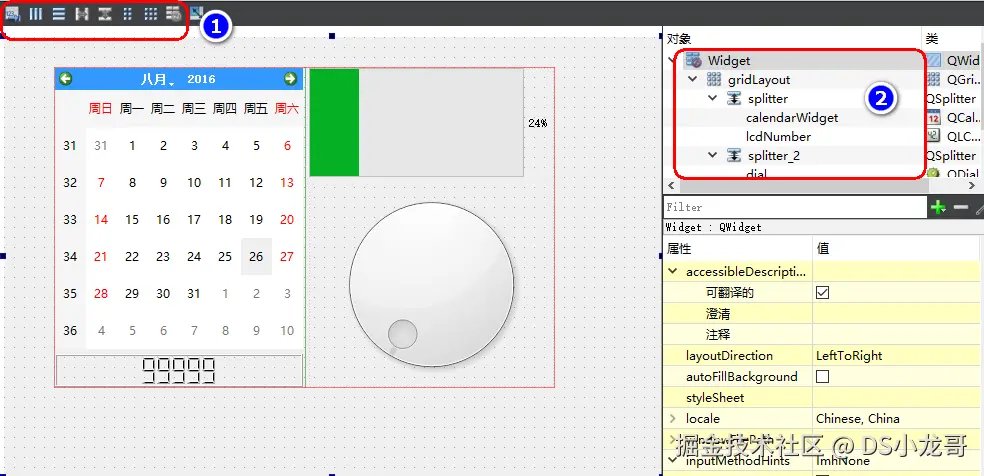Select calendar date 26
This screenshot has width=984, height=476.
coord(256,257)
